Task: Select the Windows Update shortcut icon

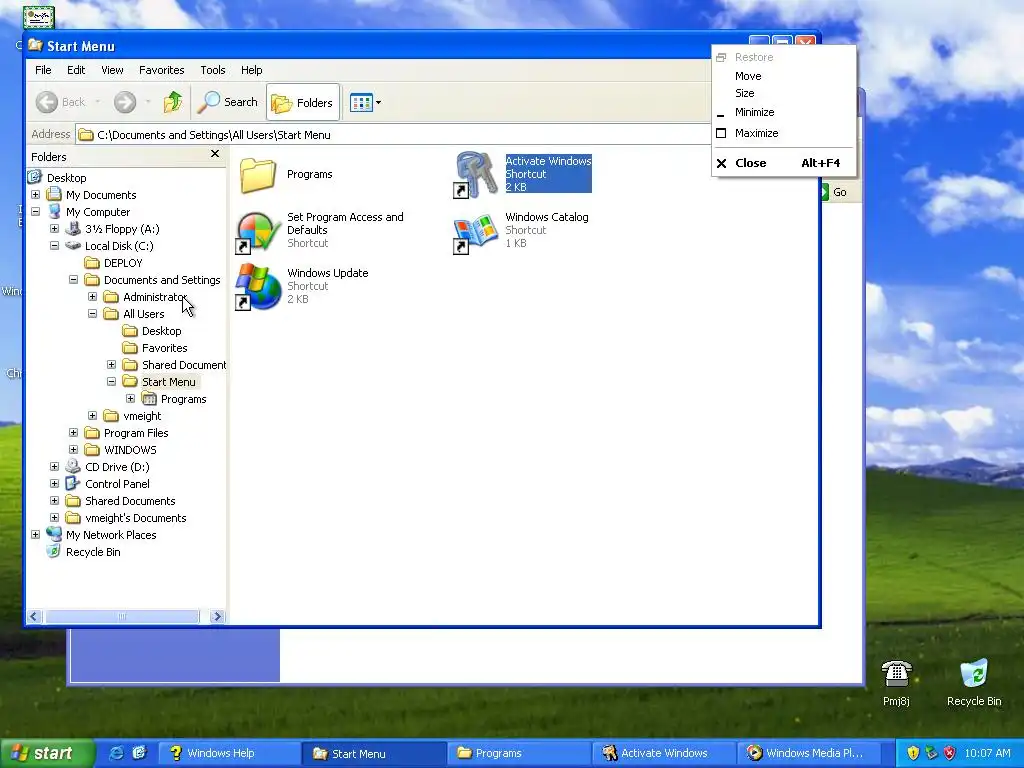Action: pyautogui.click(x=257, y=286)
